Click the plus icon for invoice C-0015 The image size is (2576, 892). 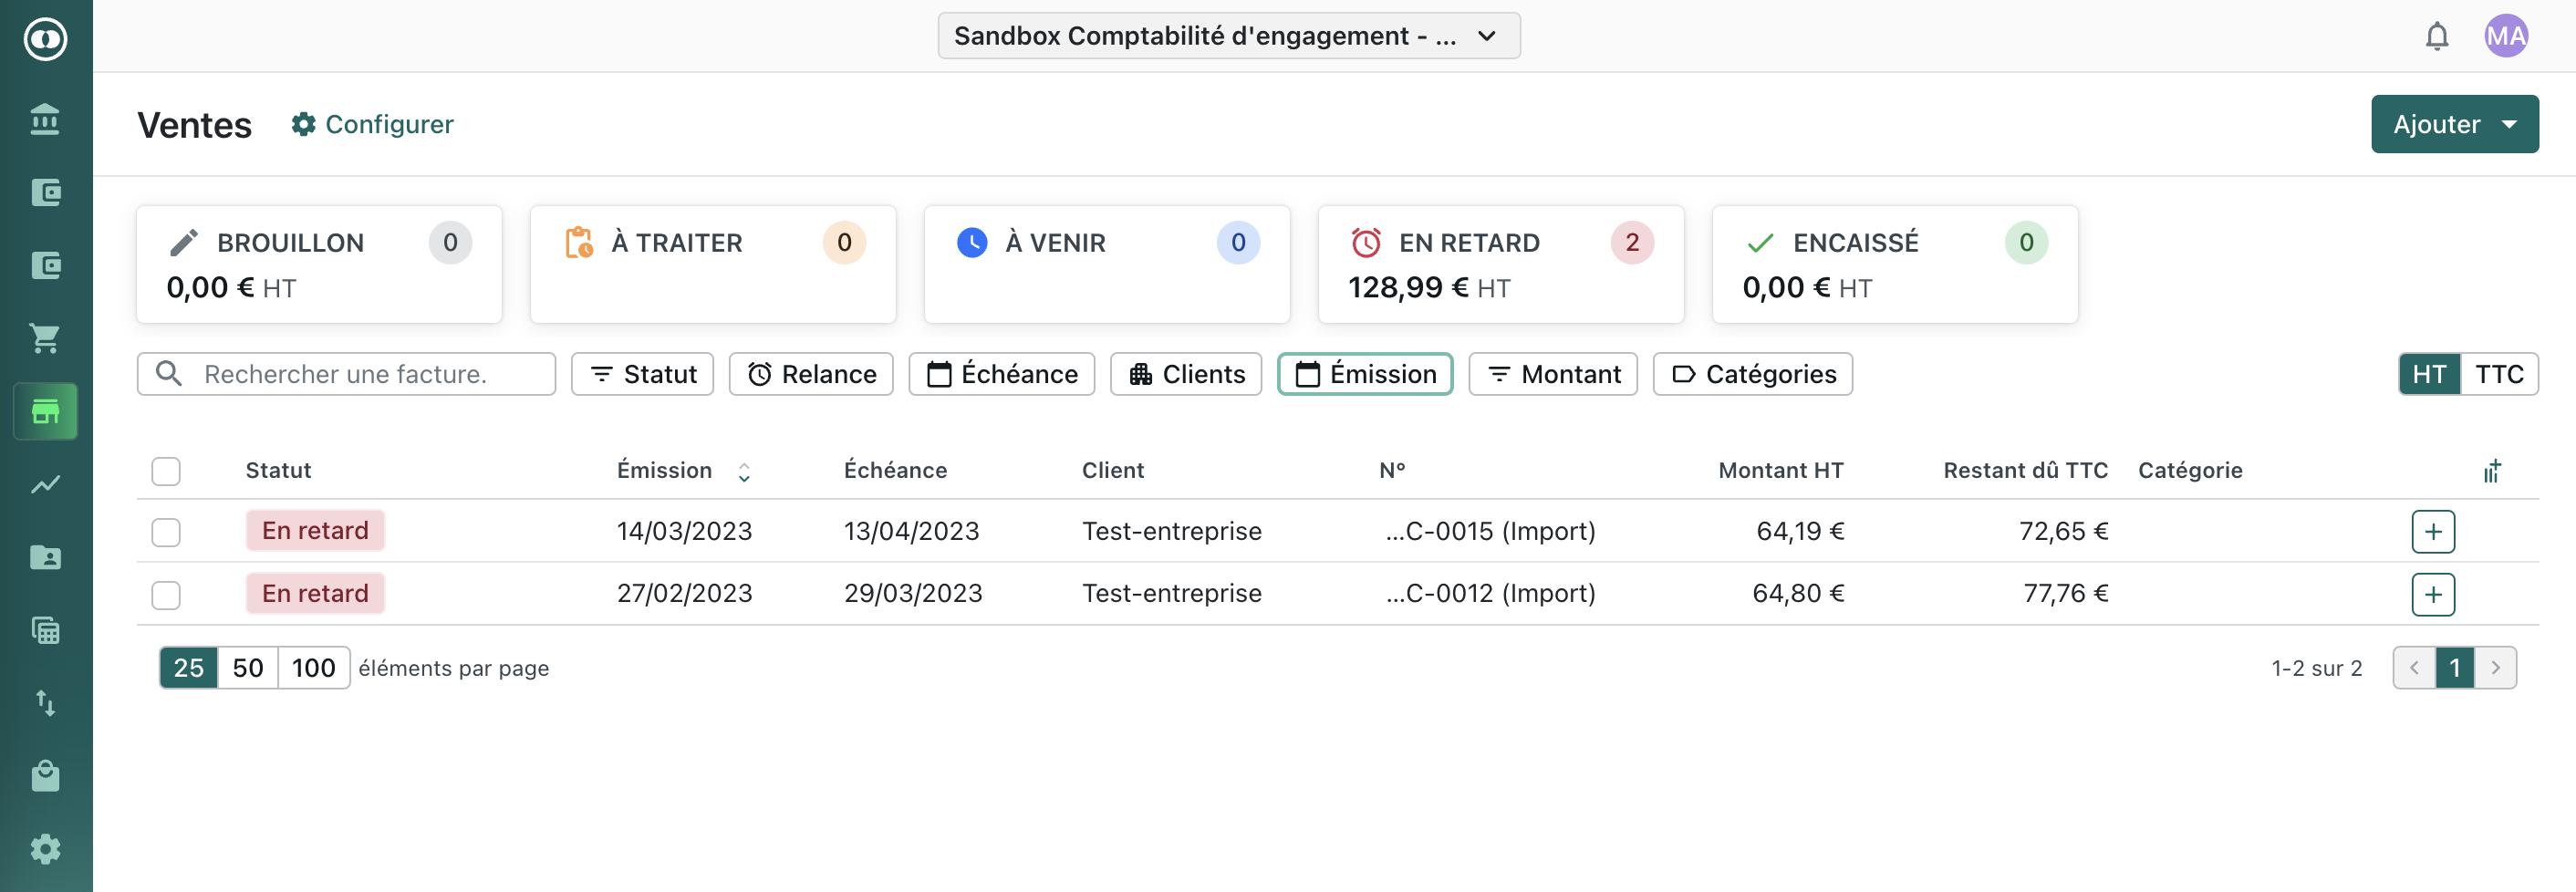pyautogui.click(x=2433, y=531)
